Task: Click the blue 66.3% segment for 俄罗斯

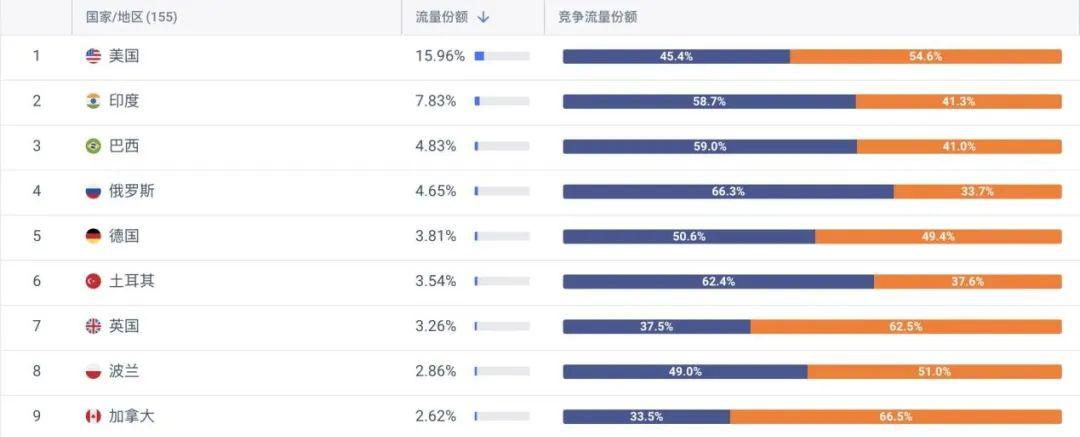Action: (x=728, y=192)
